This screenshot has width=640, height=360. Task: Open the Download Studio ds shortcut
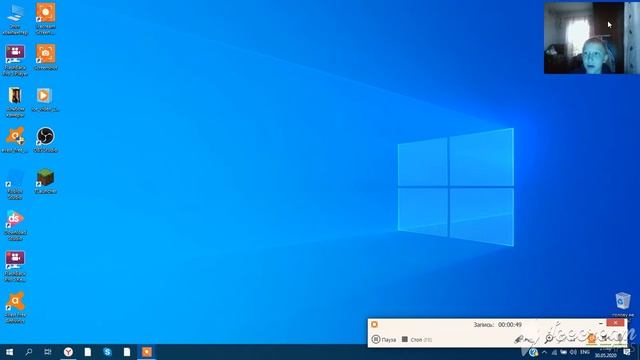(x=15, y=225)
